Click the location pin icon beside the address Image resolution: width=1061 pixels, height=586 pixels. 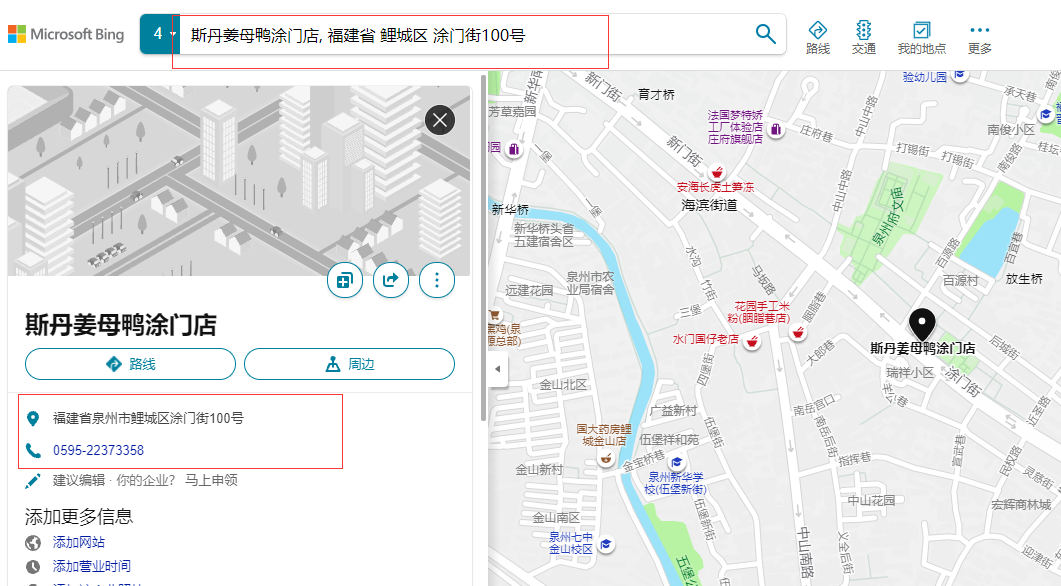pos(32,419)
